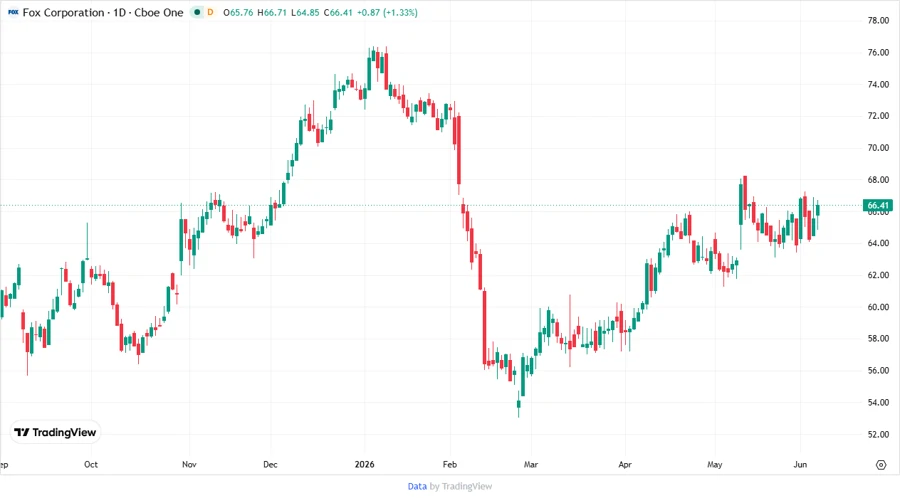Click the Nov time axis label

(x=189, y=464)
